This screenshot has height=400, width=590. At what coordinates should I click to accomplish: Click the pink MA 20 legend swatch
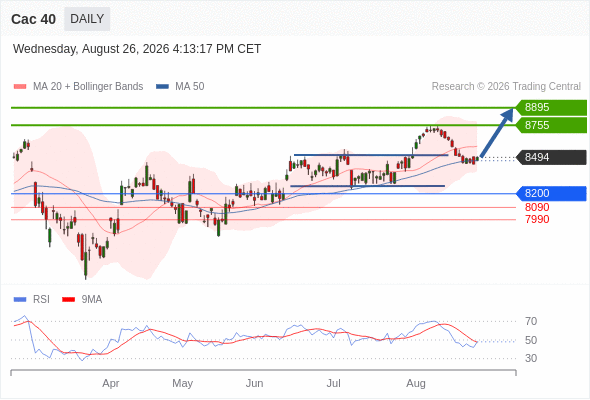click(20, 87)
